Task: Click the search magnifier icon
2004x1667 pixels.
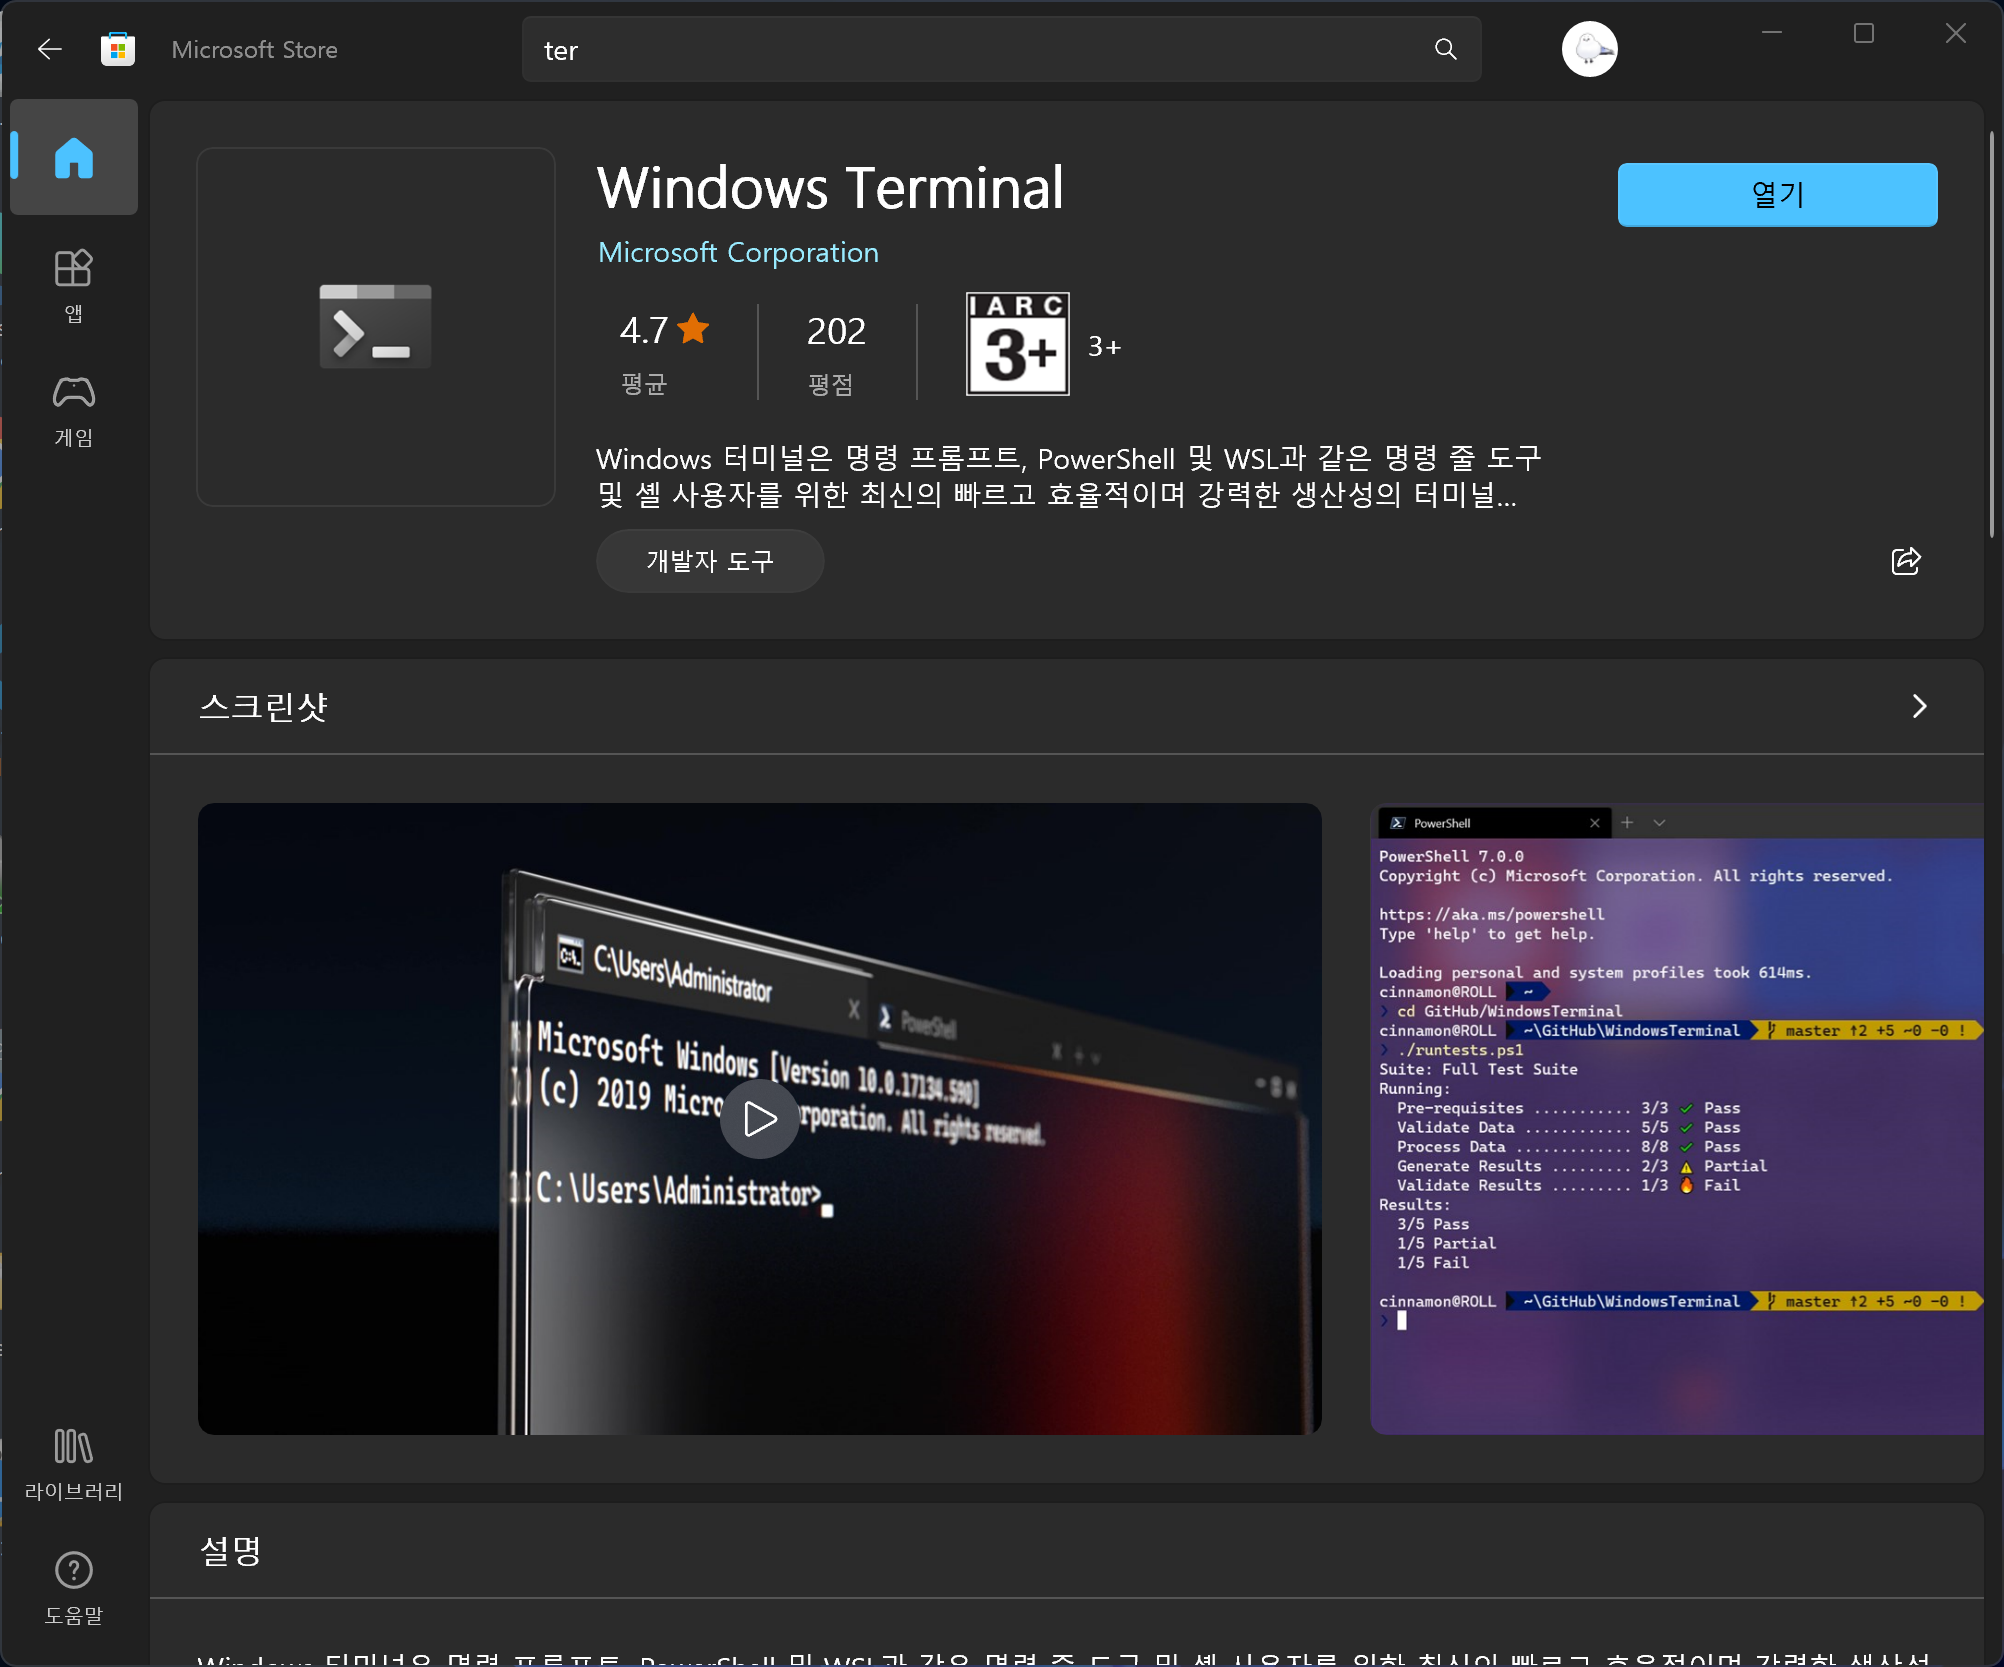Action: click(1445, 49)
